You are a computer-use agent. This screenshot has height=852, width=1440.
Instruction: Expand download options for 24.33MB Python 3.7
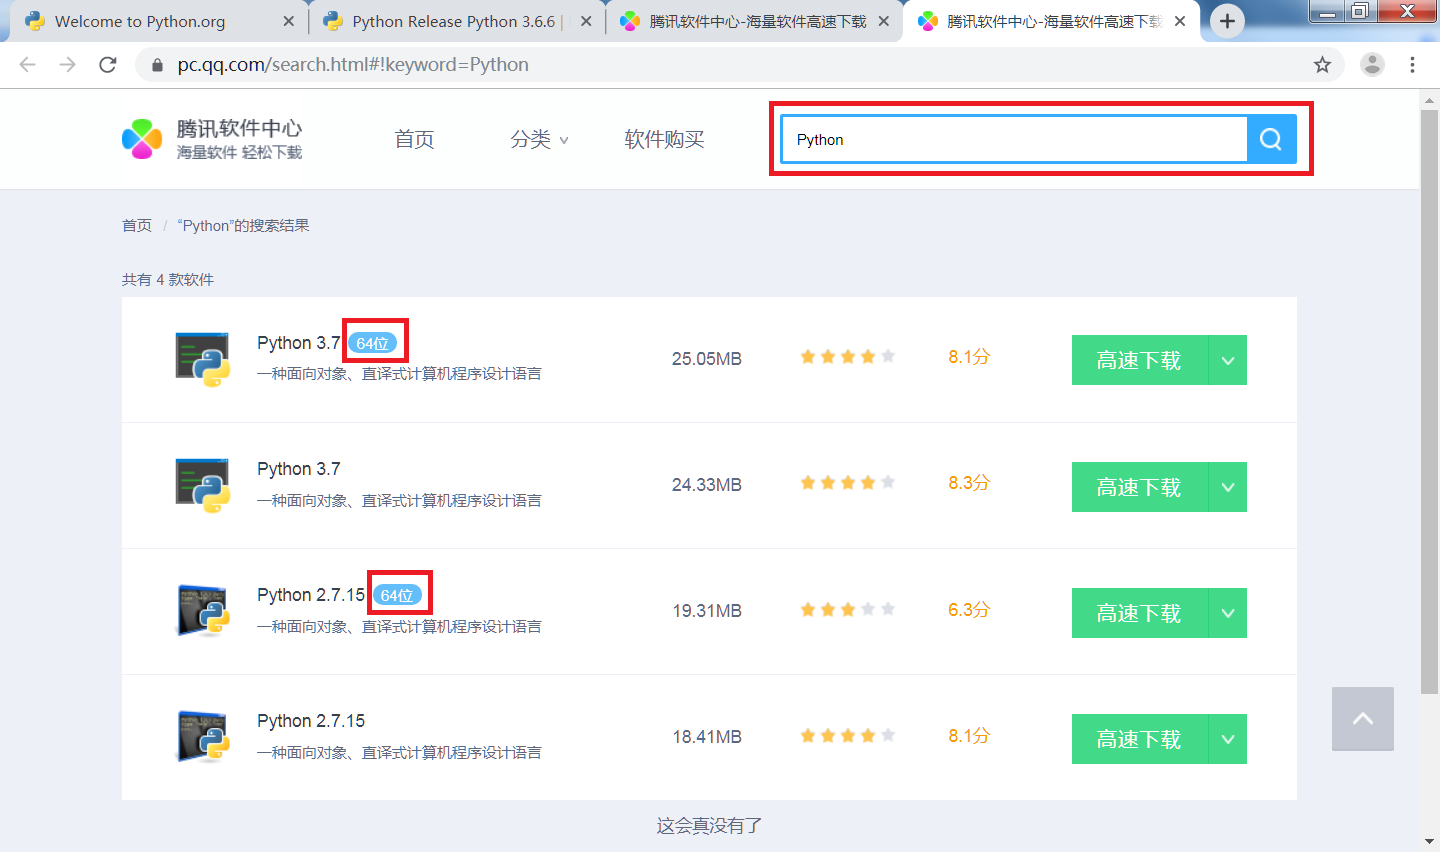tap(1228, 487)
